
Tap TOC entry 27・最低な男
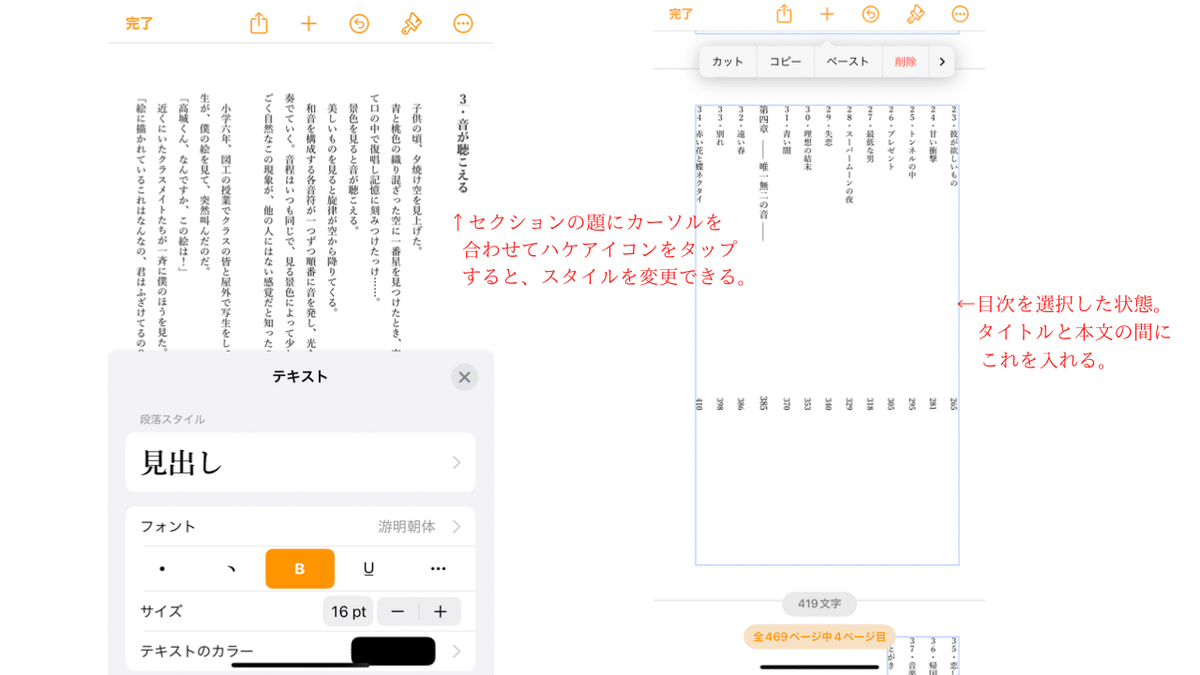pyautogui.click(x=870, y=134)
